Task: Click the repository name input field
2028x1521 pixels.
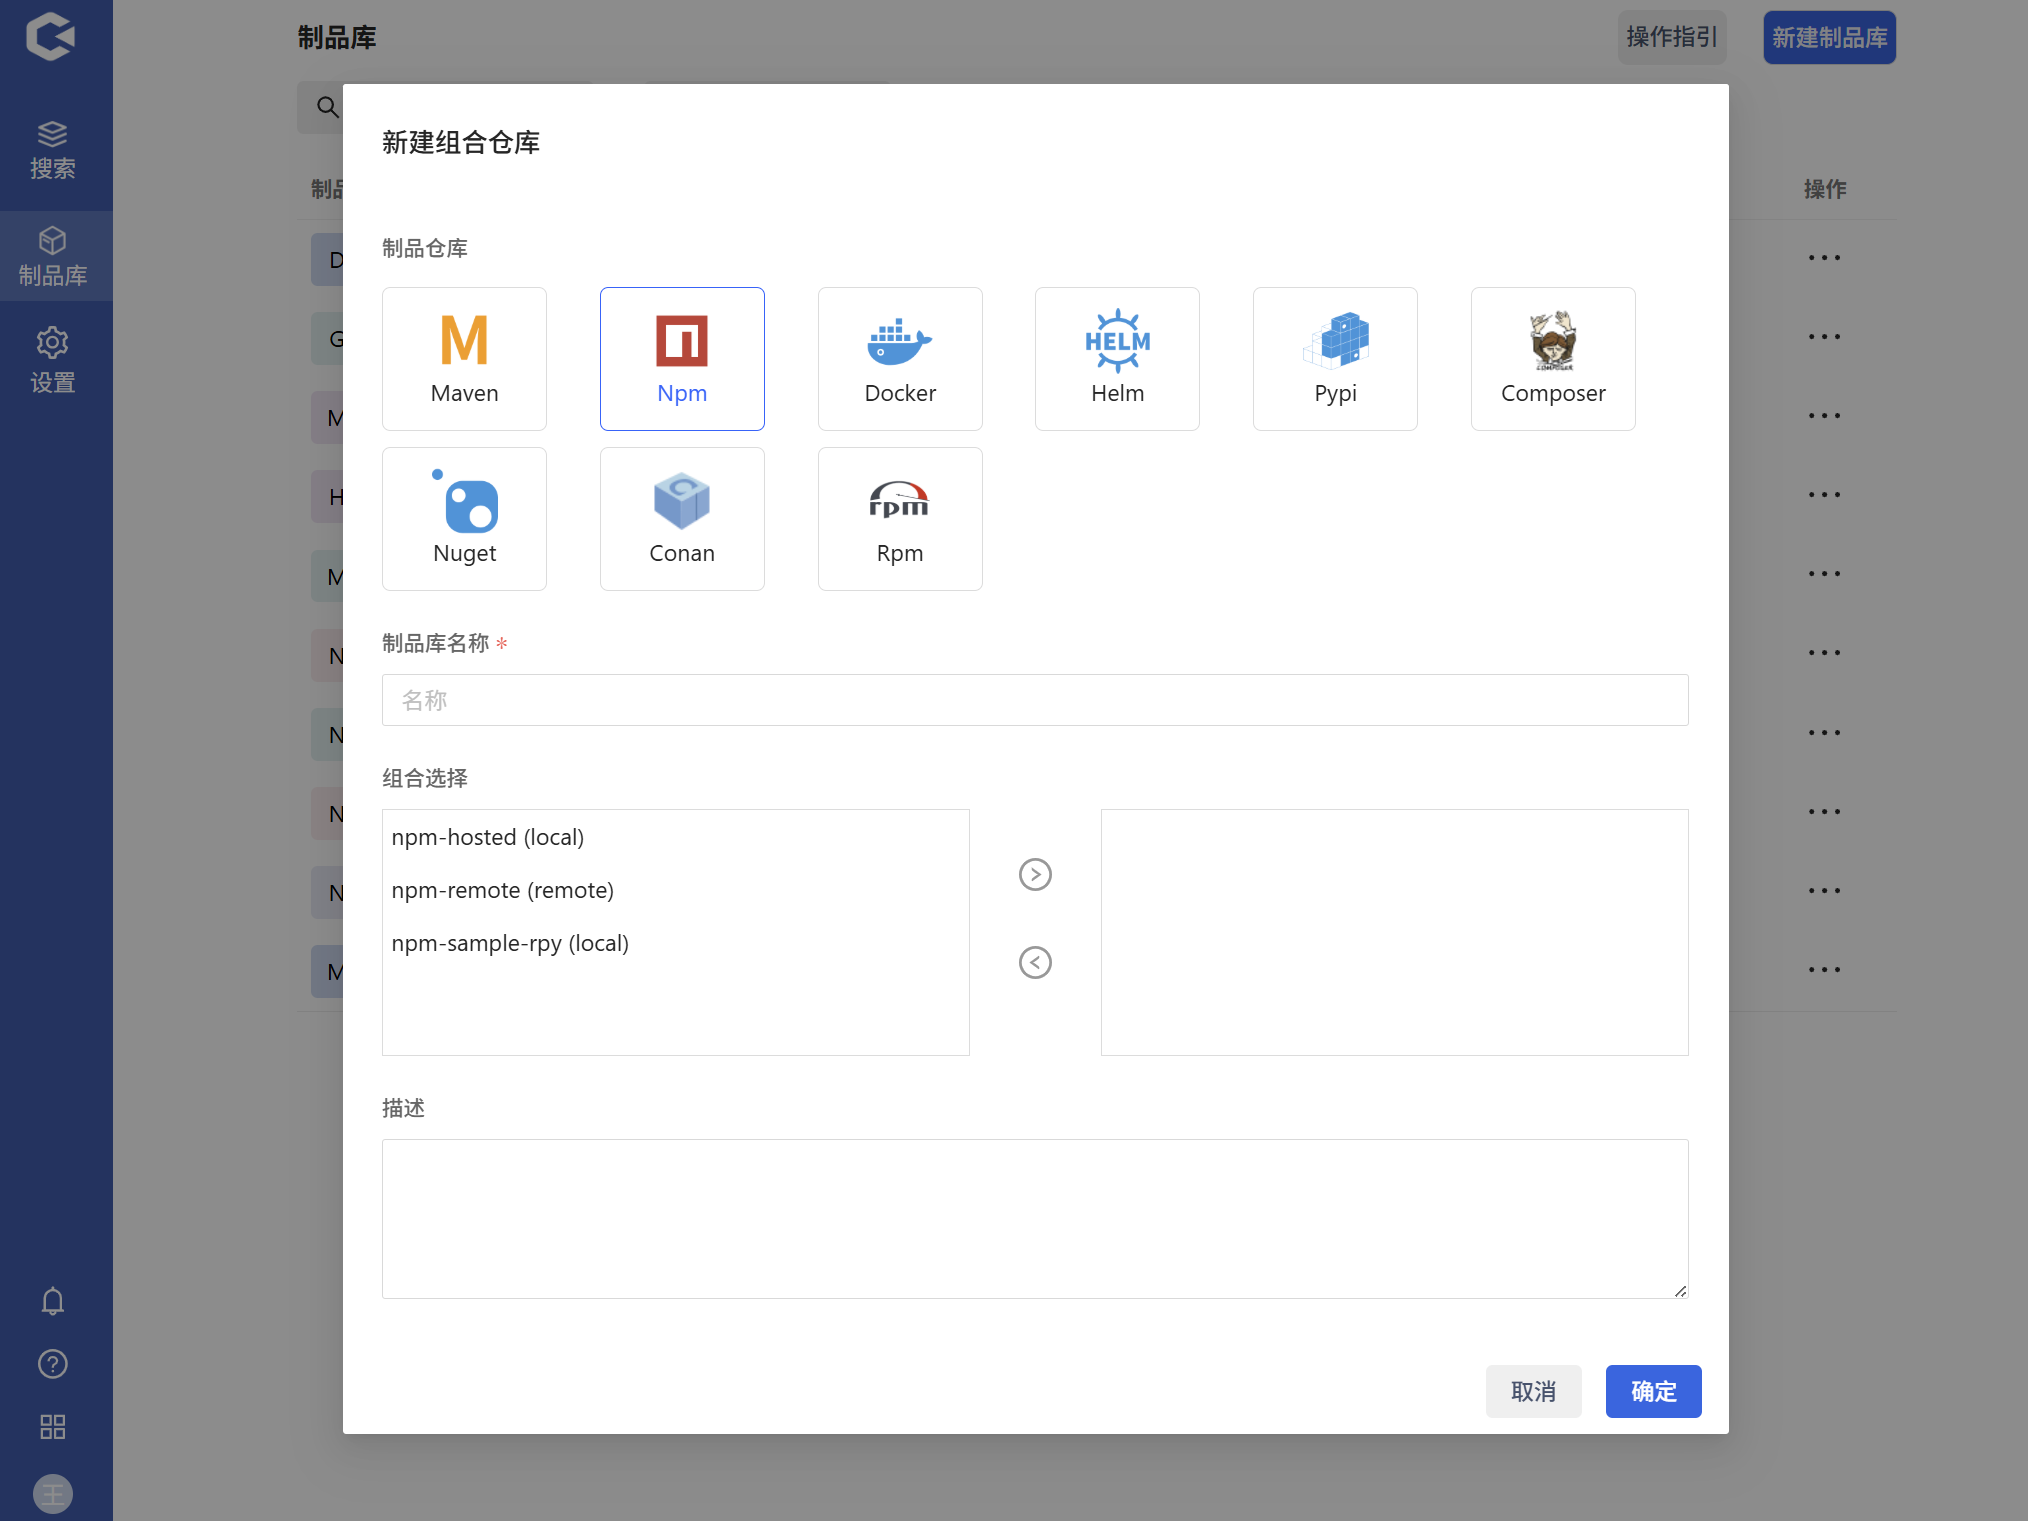Action: [1035, 700]
